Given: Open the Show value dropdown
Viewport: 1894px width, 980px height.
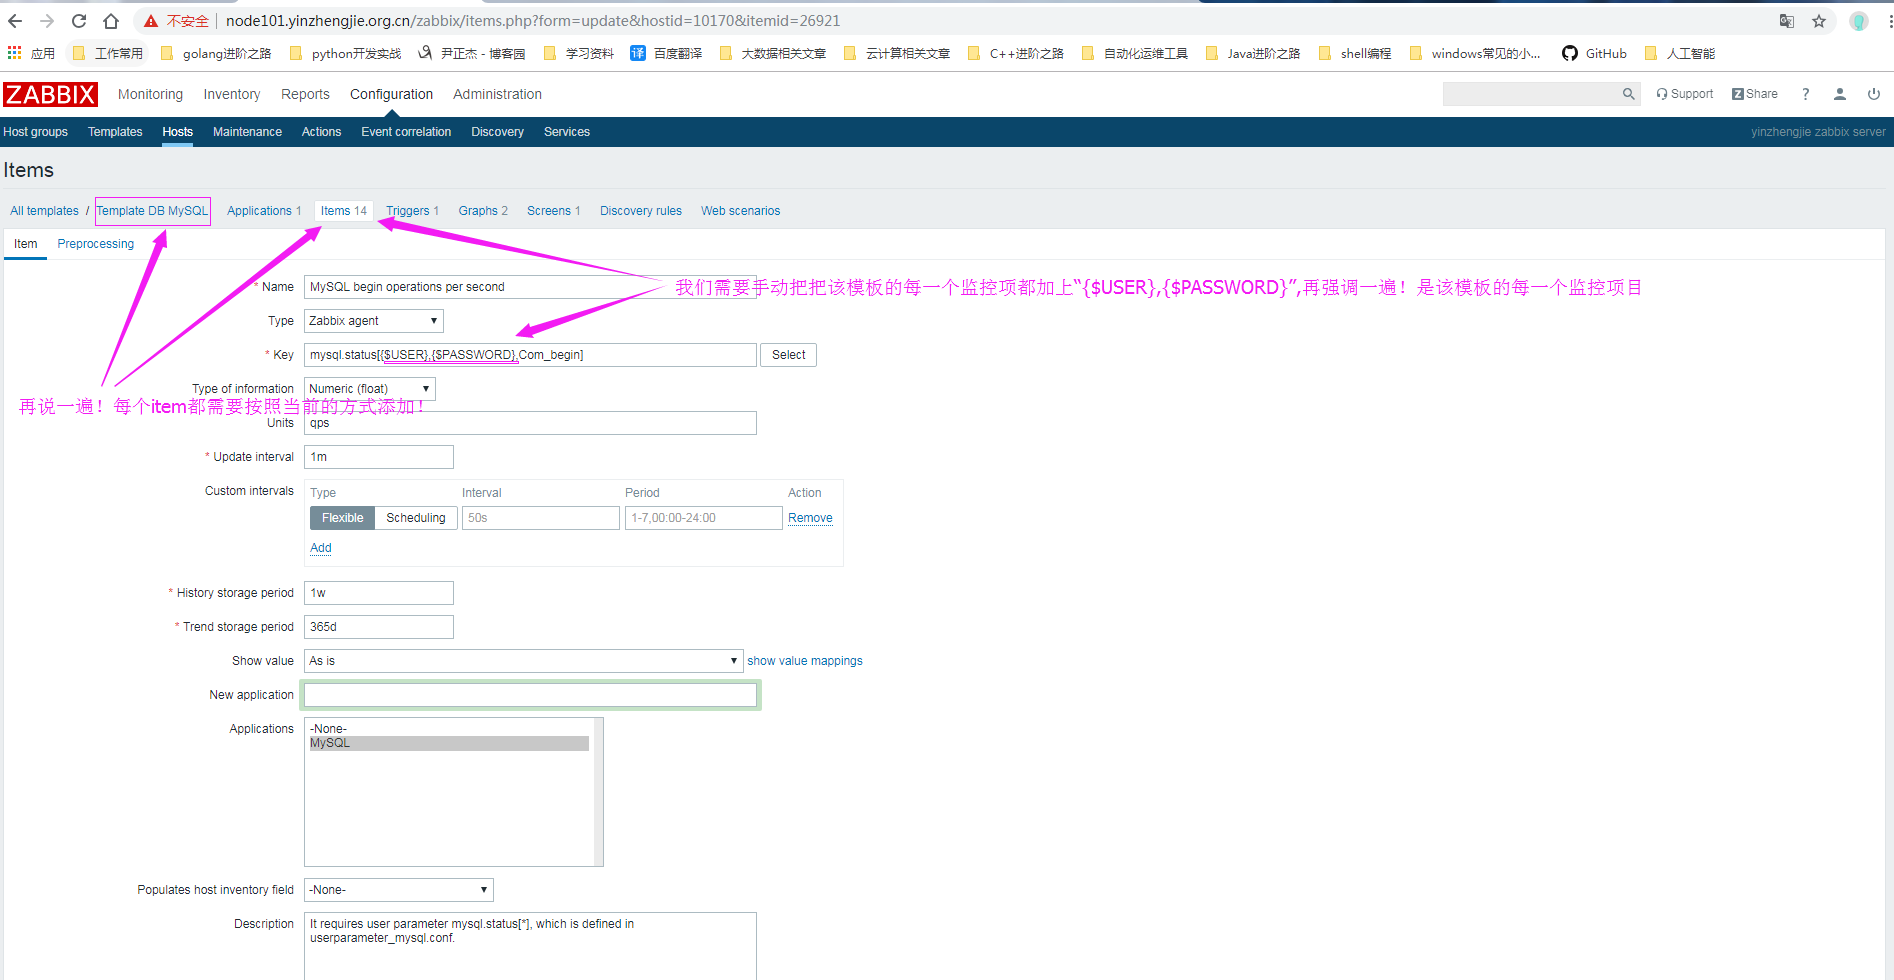Looking at the screenshot, I should [523, 661].
